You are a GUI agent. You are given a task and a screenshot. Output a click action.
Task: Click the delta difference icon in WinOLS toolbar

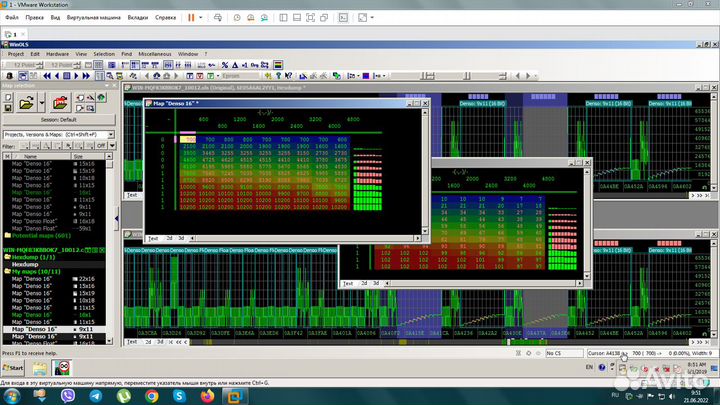click(235, 65)
